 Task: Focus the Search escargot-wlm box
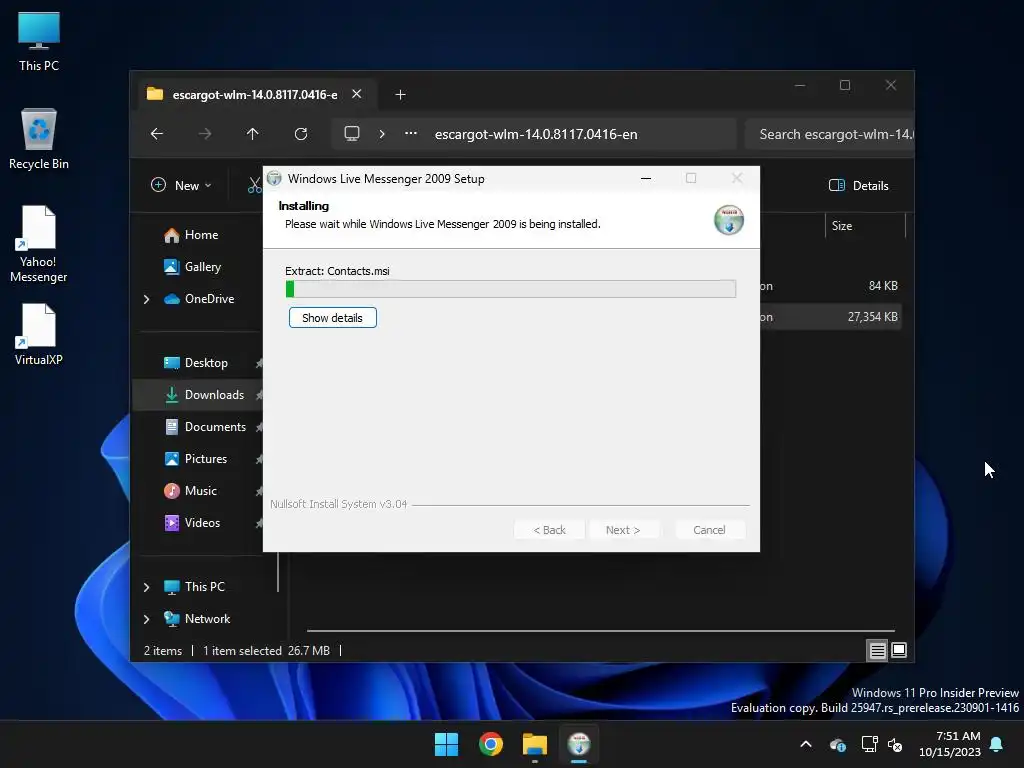point(829,134)
